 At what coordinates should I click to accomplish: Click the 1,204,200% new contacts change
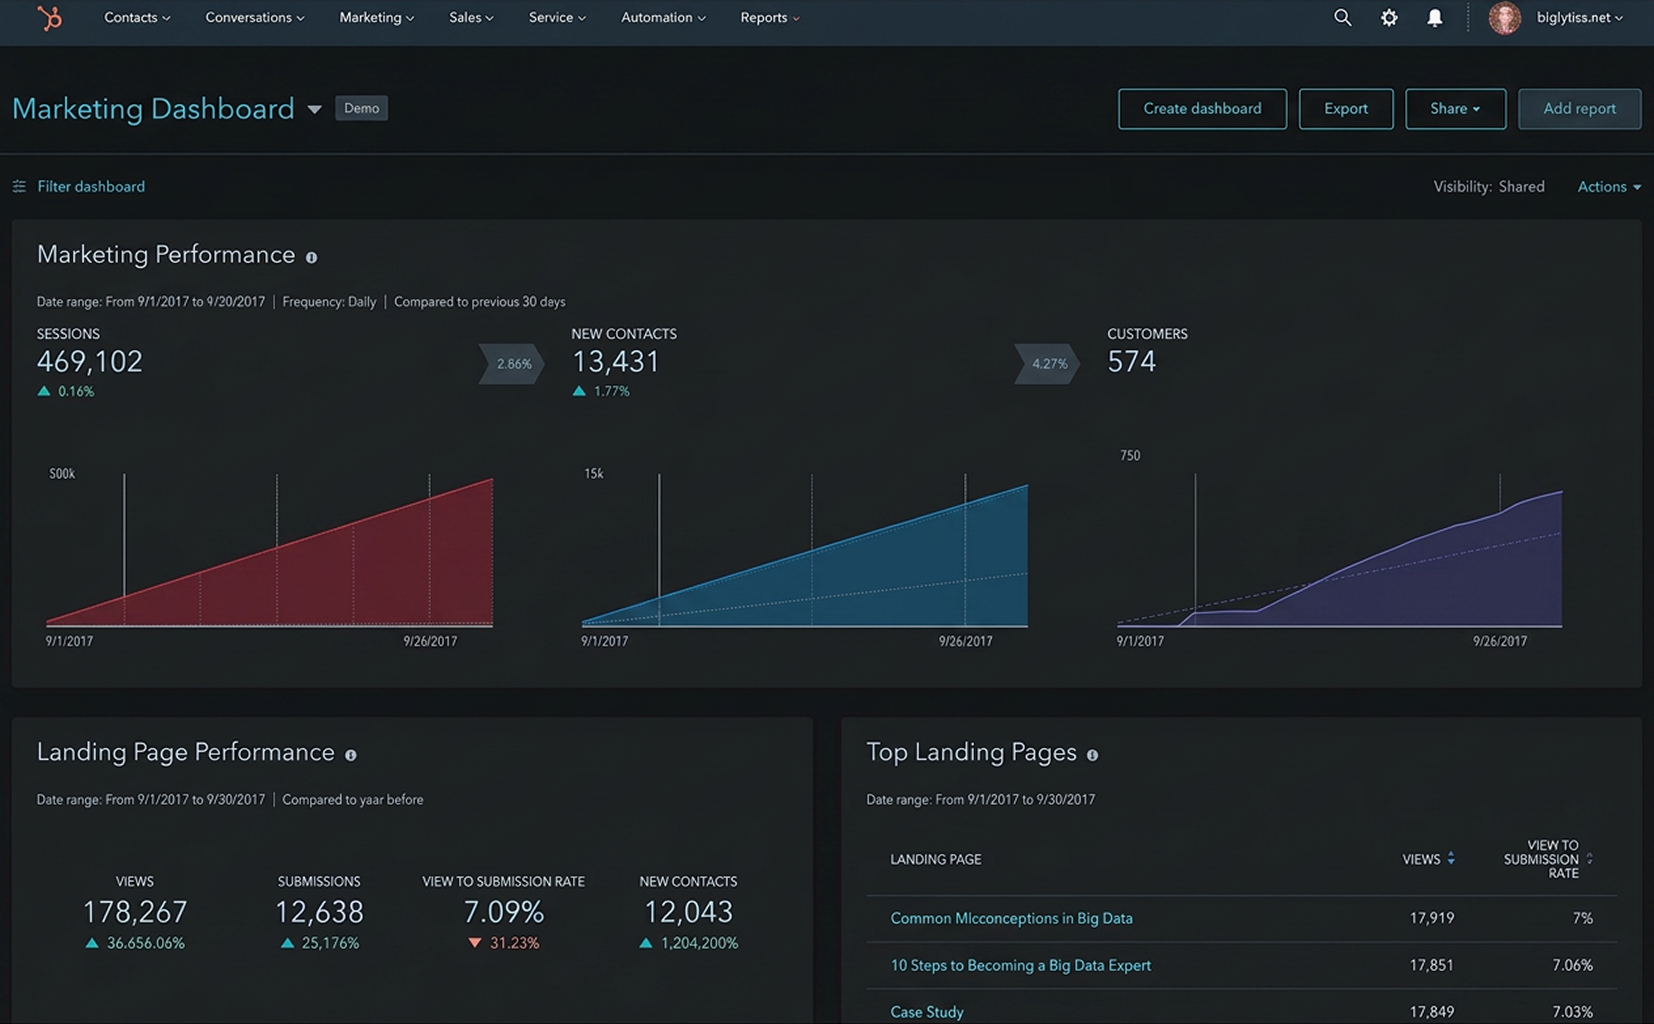(x=688, y=943)
